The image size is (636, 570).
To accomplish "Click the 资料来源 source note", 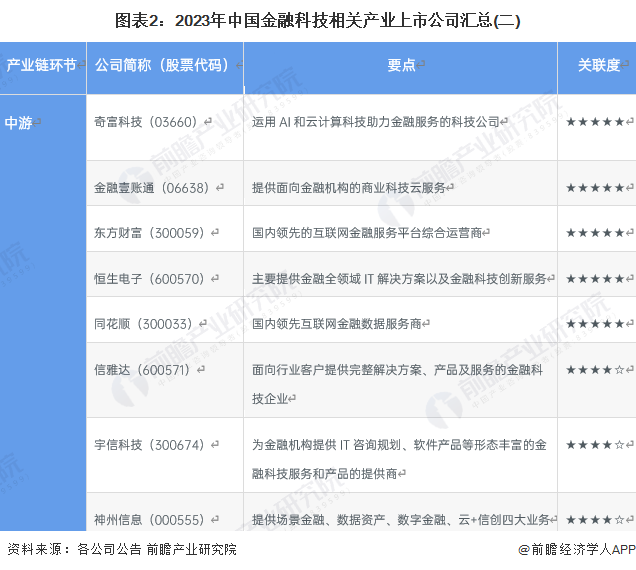I will 122,549.
